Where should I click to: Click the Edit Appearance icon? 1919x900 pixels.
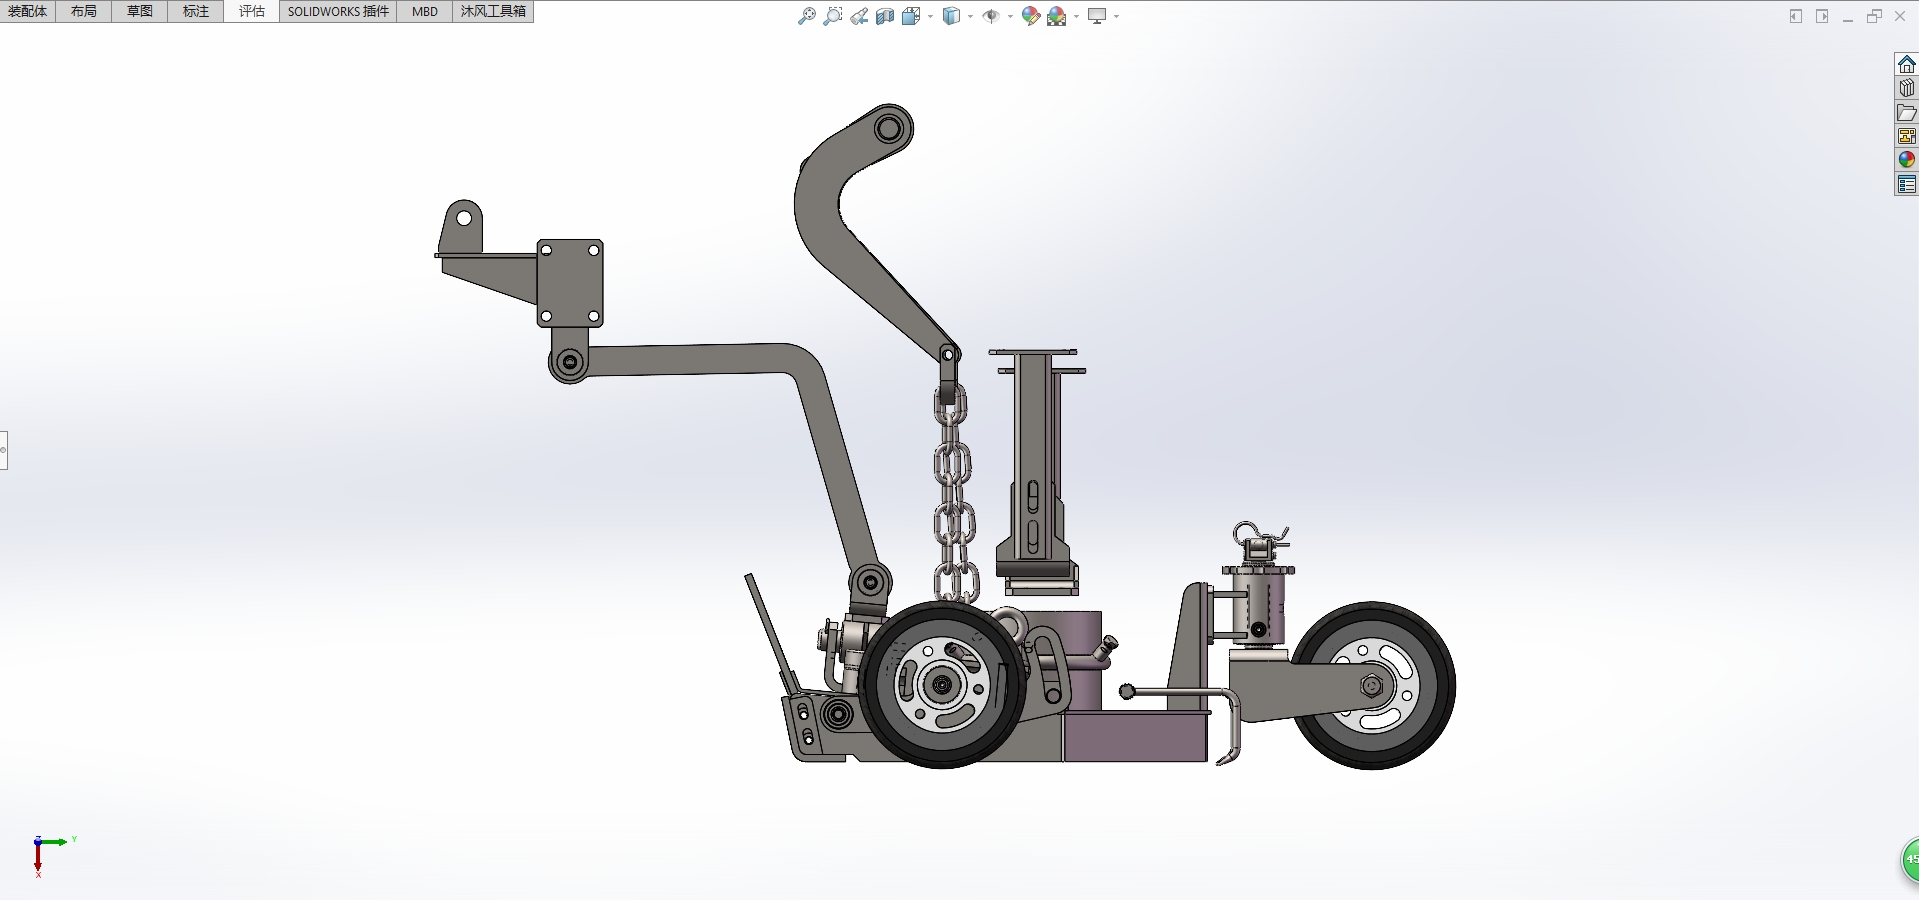pos(1031,16)
